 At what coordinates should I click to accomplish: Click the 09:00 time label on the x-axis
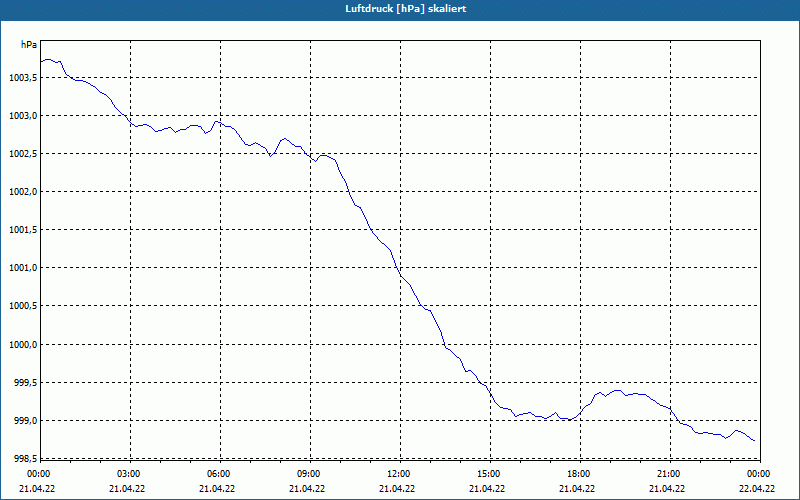point(310,474)
